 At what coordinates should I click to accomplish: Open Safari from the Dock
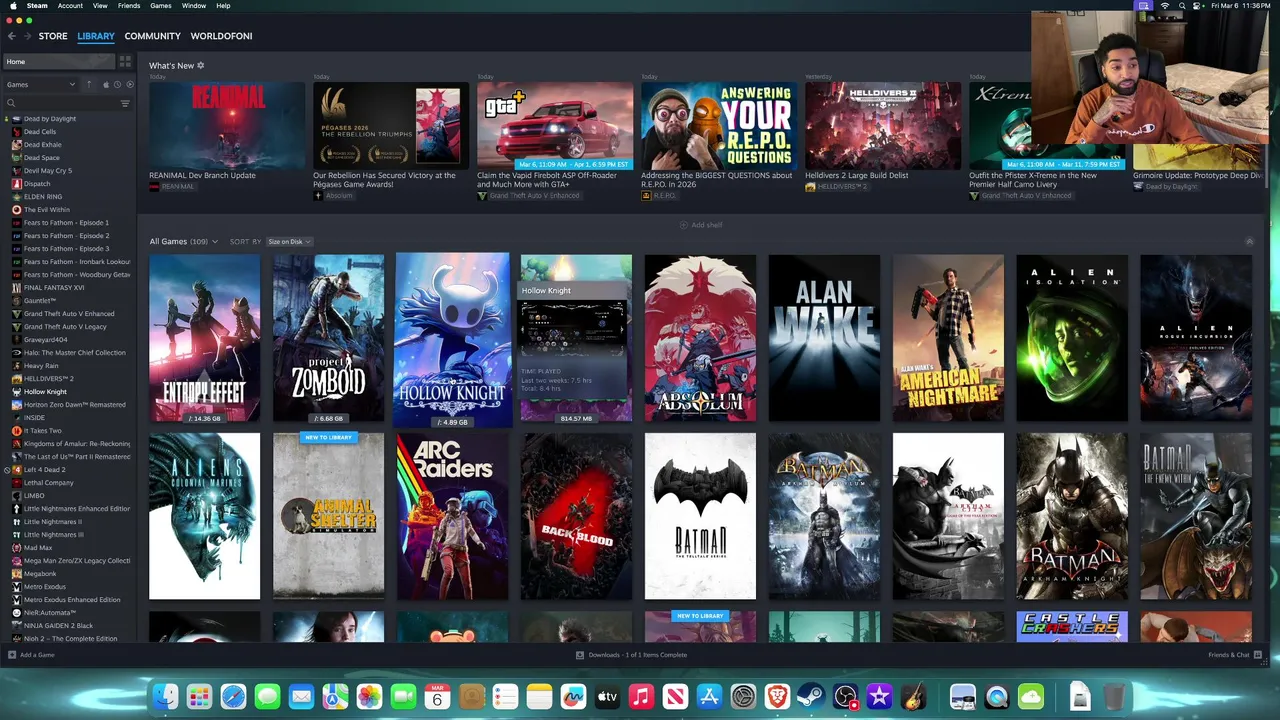pyautogui.click(x=233, y=697)
